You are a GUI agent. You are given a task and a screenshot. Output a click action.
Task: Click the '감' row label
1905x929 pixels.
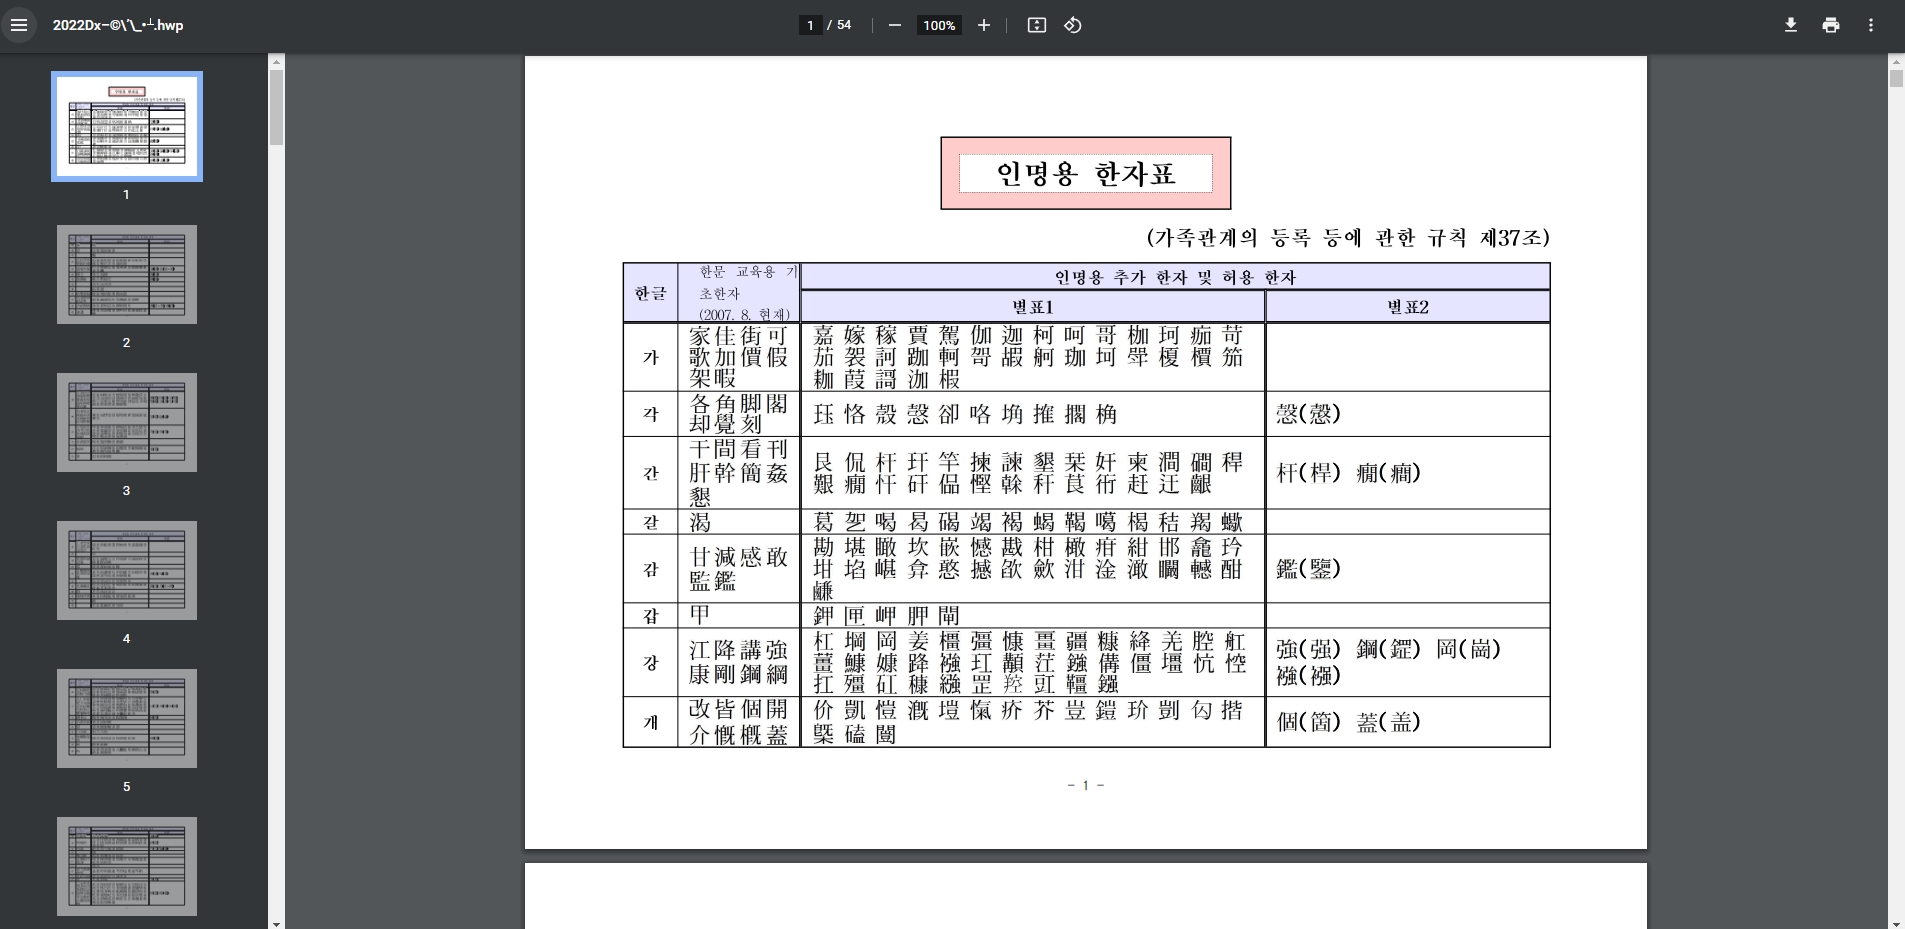(x=651, y=568)
